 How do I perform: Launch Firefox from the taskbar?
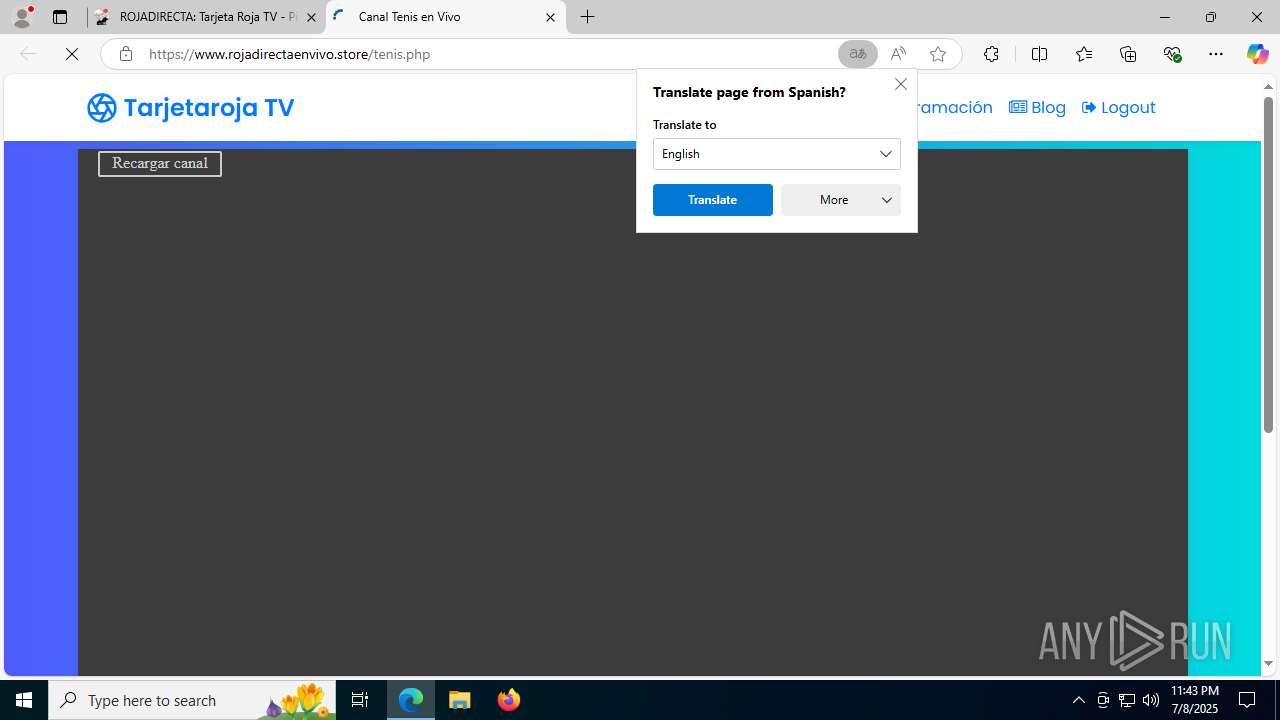(509, 700)
